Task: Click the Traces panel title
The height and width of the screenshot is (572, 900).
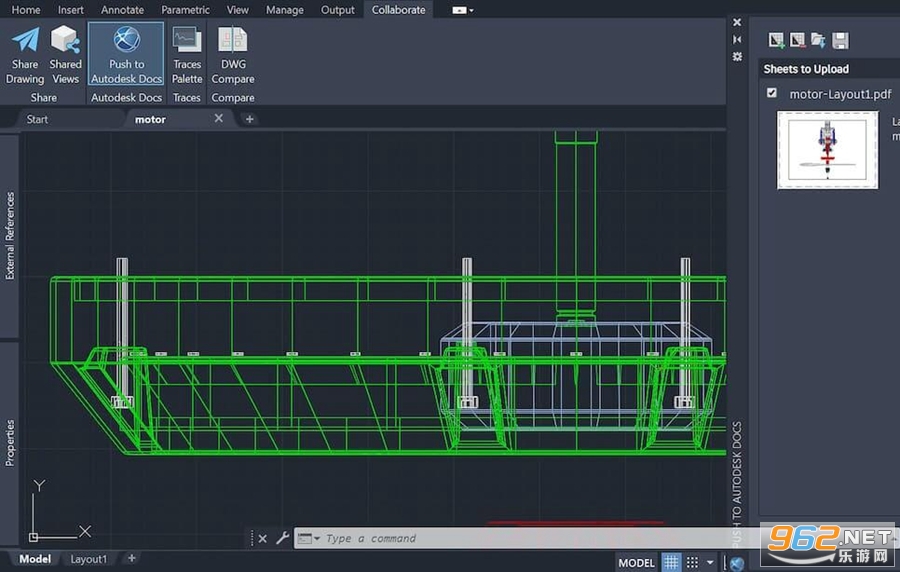Action: pyautogui.click(x=187, y=98)
